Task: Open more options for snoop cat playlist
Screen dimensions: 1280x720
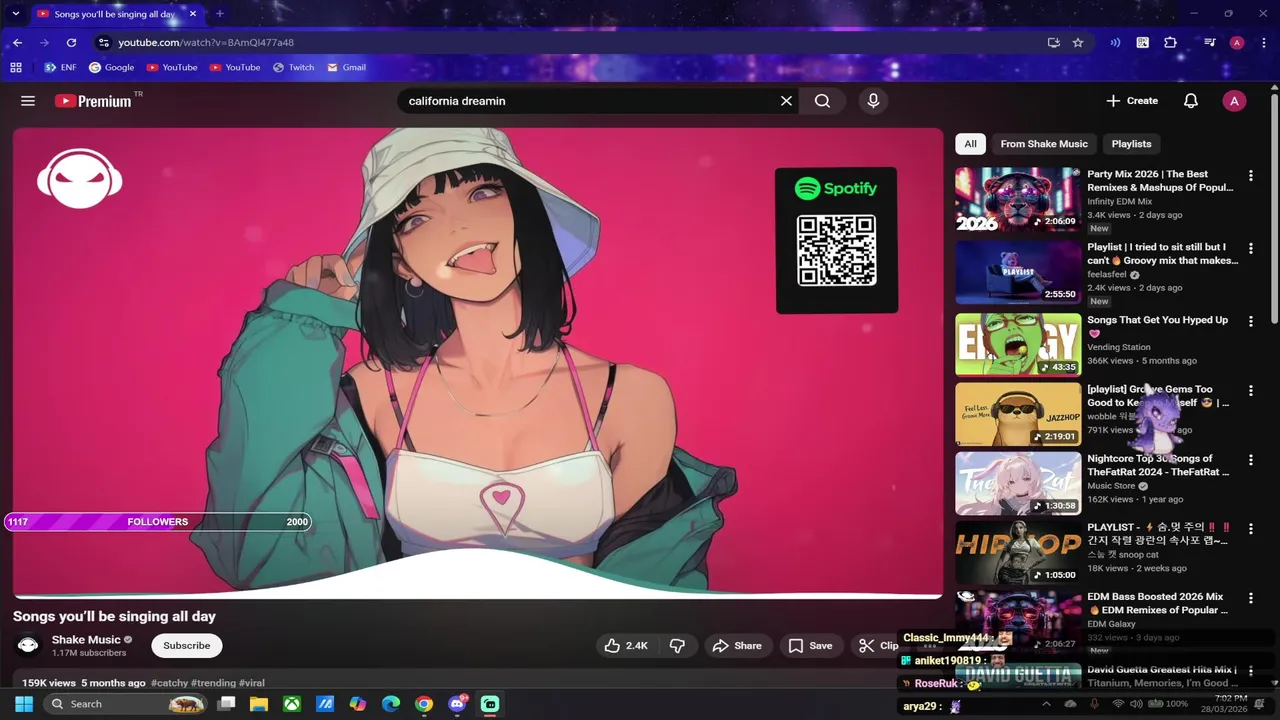Action: 1250,529
